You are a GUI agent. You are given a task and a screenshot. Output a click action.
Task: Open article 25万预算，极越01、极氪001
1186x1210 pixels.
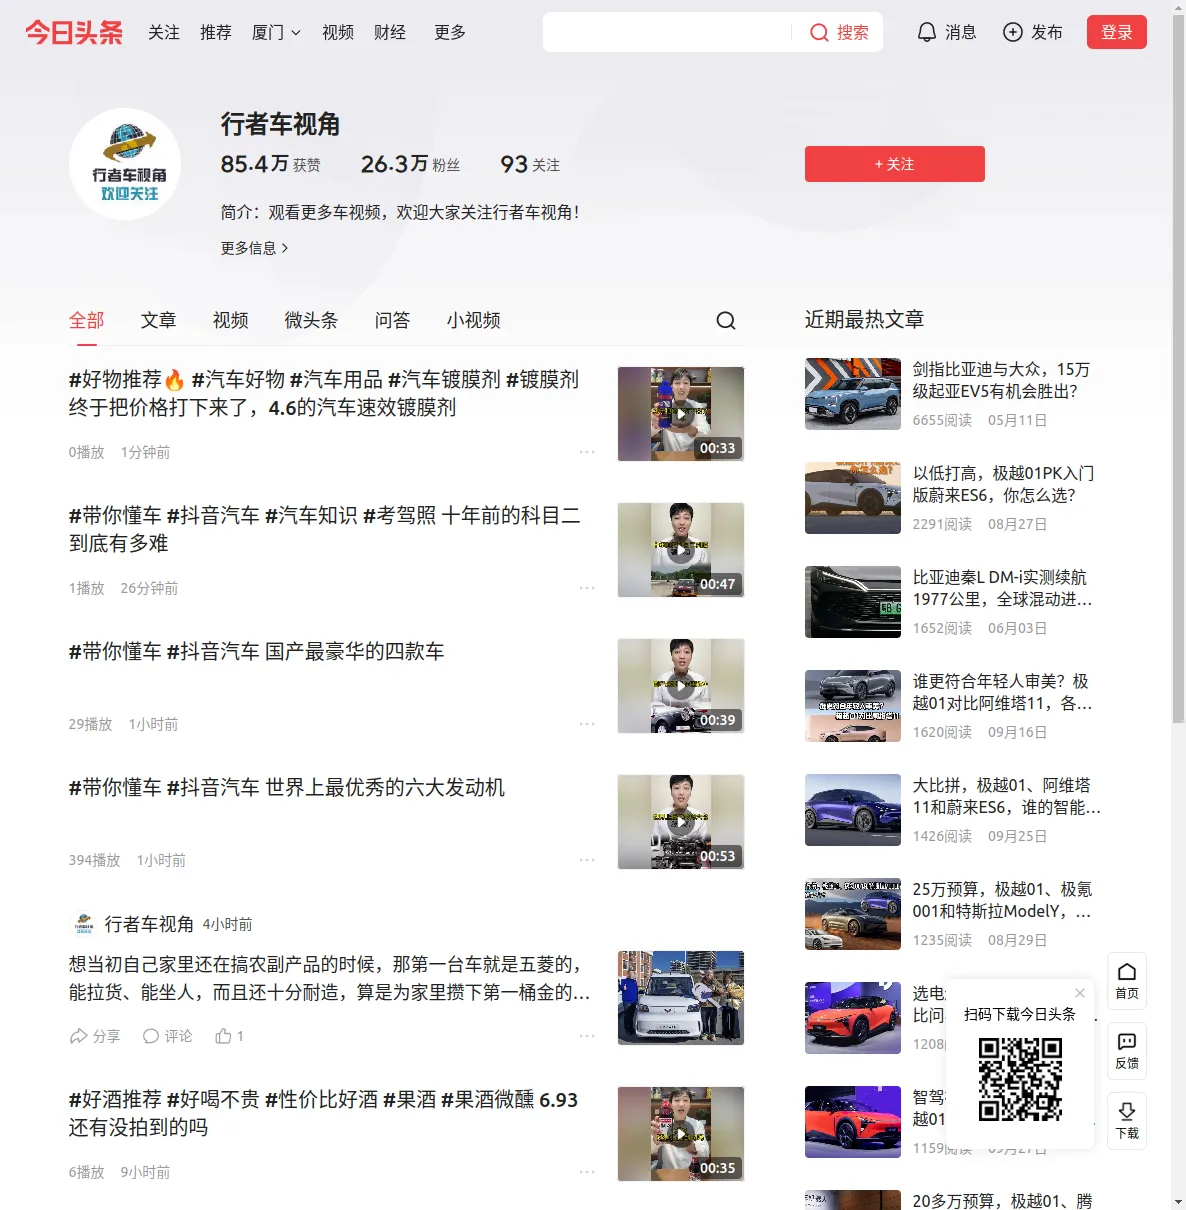click(x=1003, y=900)
